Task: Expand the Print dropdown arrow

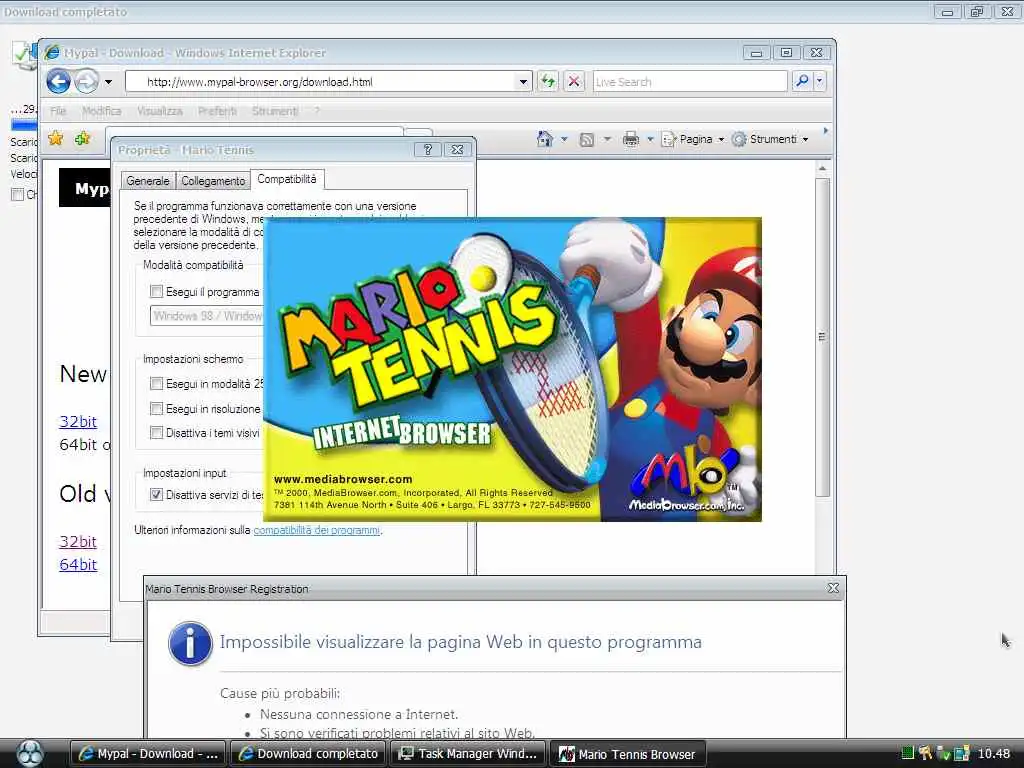Action: [650, 139]
